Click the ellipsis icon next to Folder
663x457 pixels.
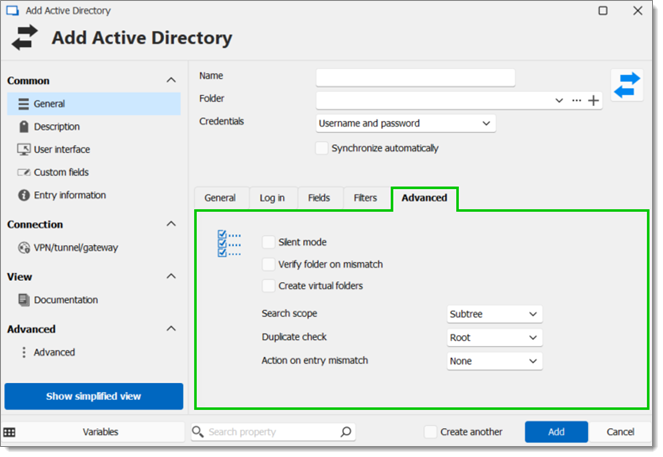576,101
